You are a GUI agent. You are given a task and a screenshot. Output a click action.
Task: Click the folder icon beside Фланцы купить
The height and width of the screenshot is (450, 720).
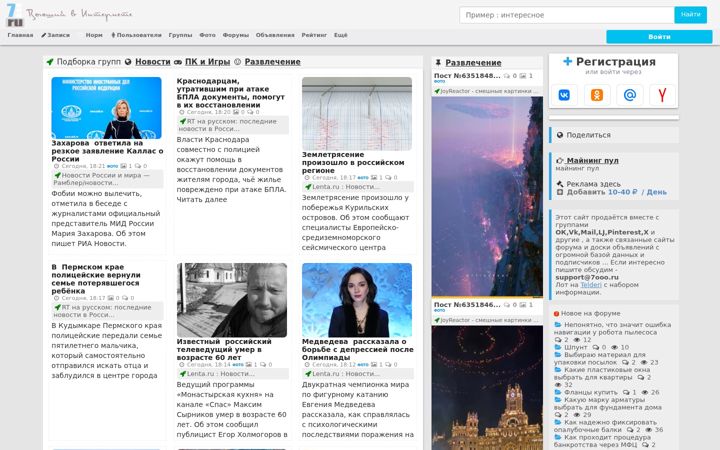click(558, 392)
